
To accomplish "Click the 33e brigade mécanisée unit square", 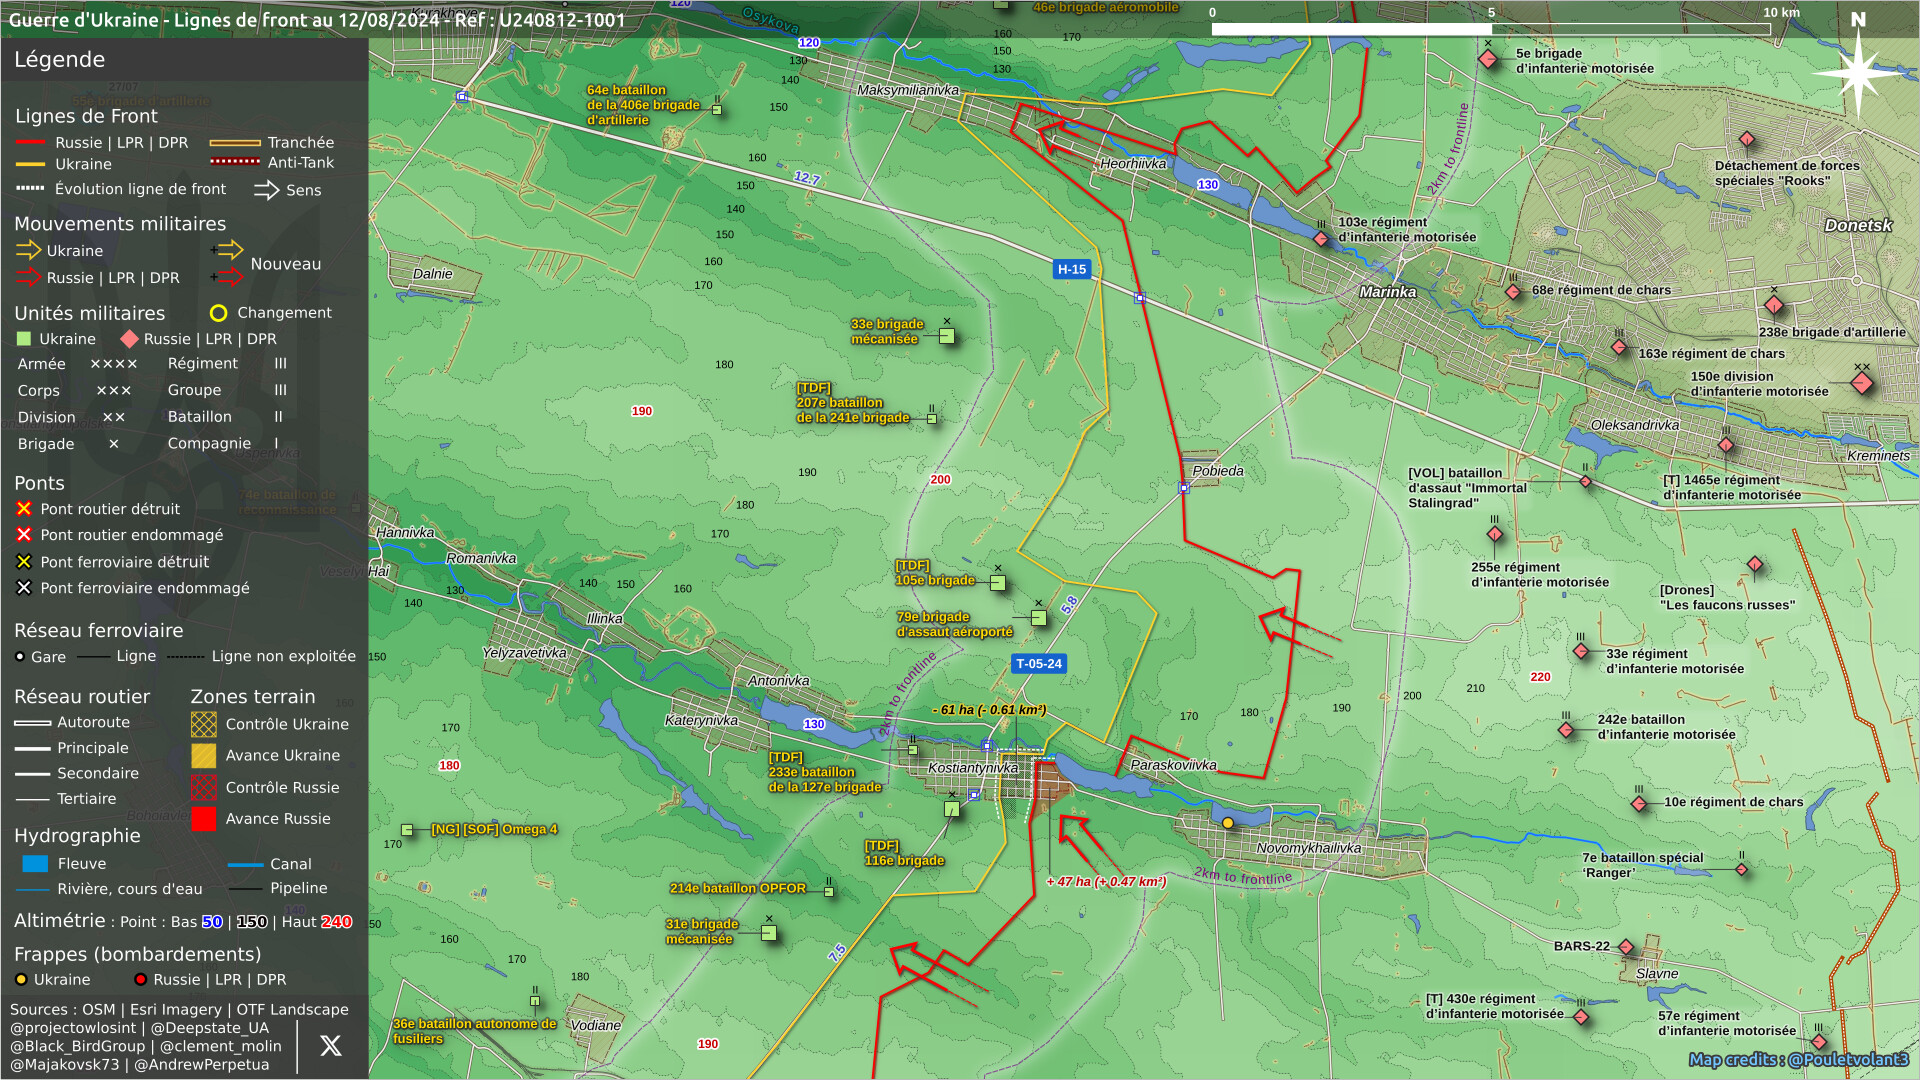I will 946,336.
